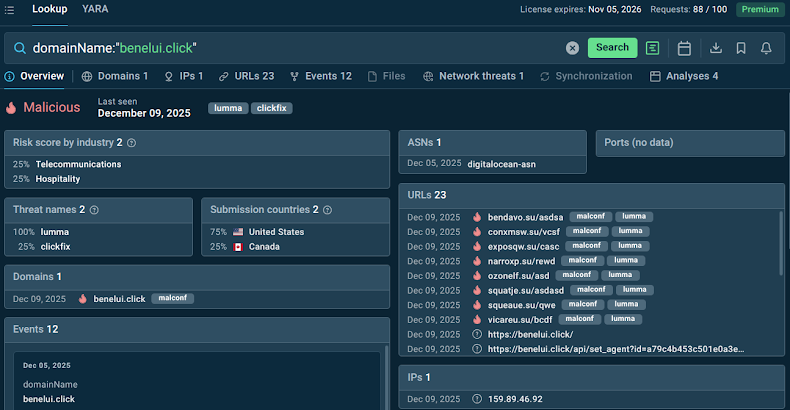Open the vicareu.su/bcdf URL

click(520, 319)
